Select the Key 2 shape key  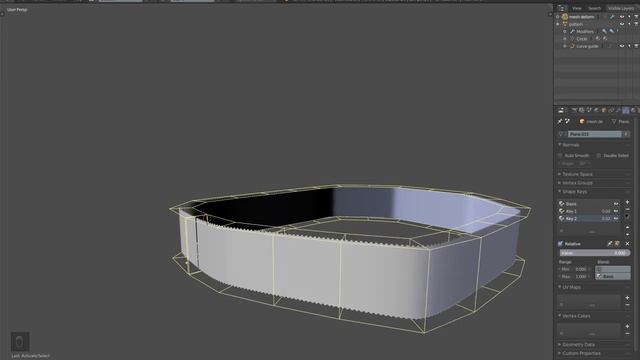click(x=589, y=218)
